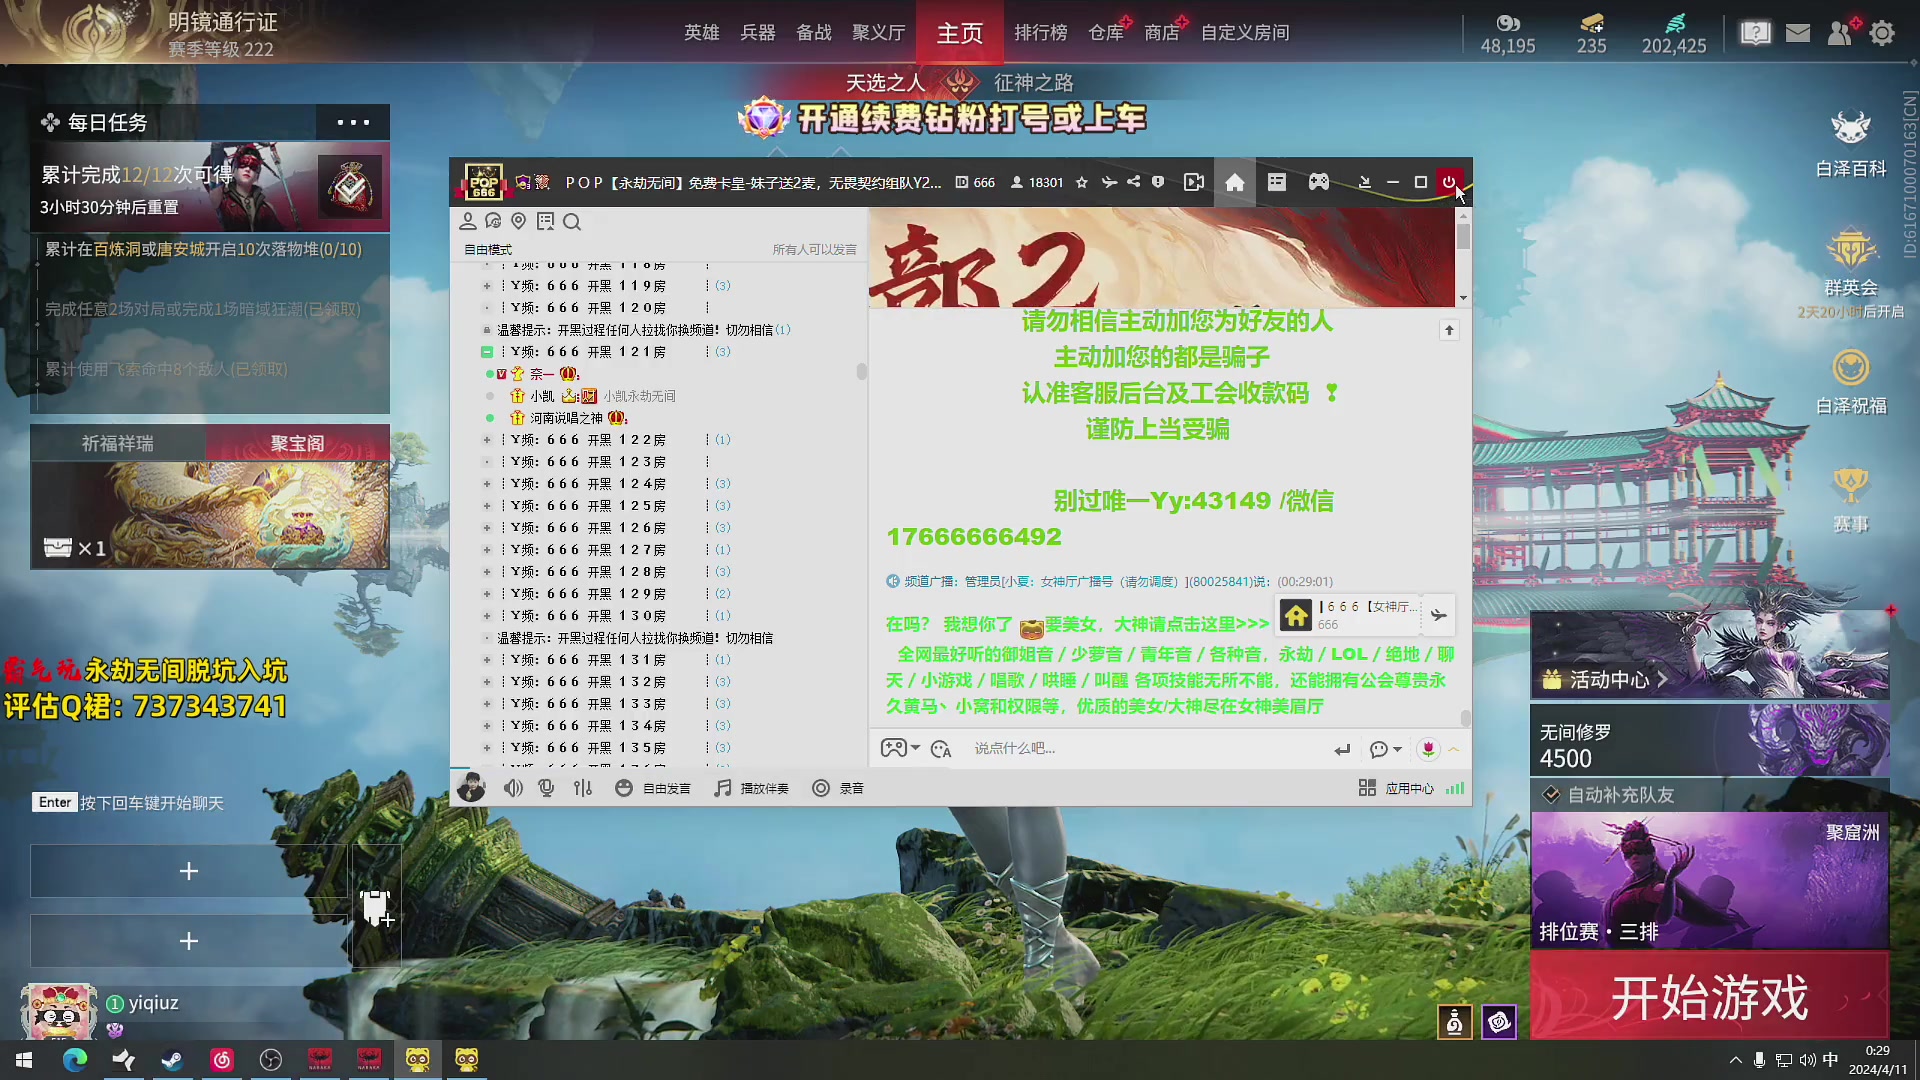The width and height of the screenshot is (1920, 1080).
Task: Click the YY headset support icon
Action: [x=492, y=221]
